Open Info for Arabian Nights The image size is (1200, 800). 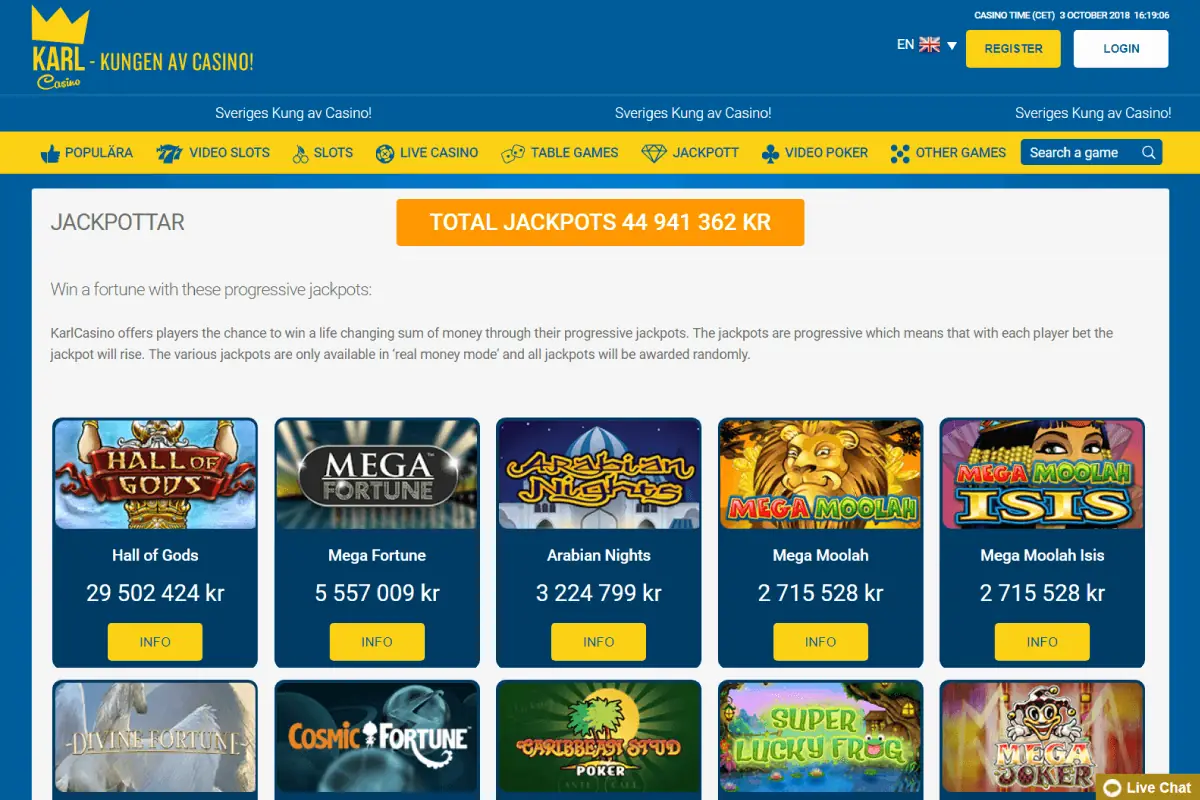point(598,642)
